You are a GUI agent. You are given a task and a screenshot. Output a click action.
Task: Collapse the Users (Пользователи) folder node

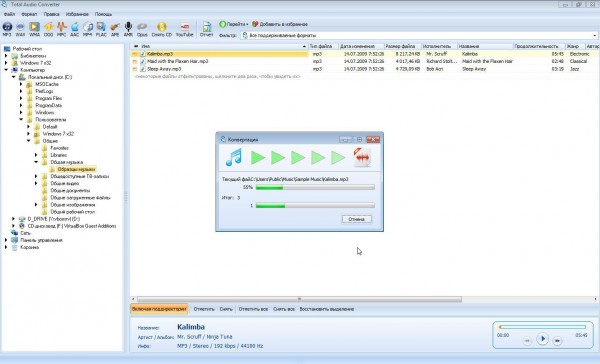pyautogui.click(x=21, y=119)
